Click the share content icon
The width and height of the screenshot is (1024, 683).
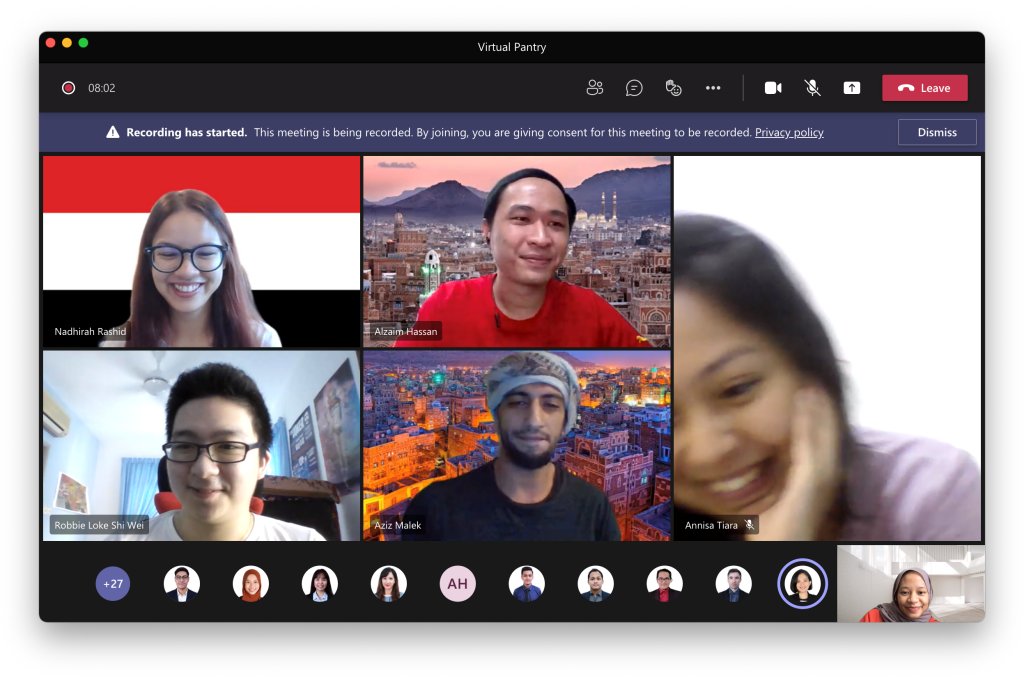[x=852, y=87]
